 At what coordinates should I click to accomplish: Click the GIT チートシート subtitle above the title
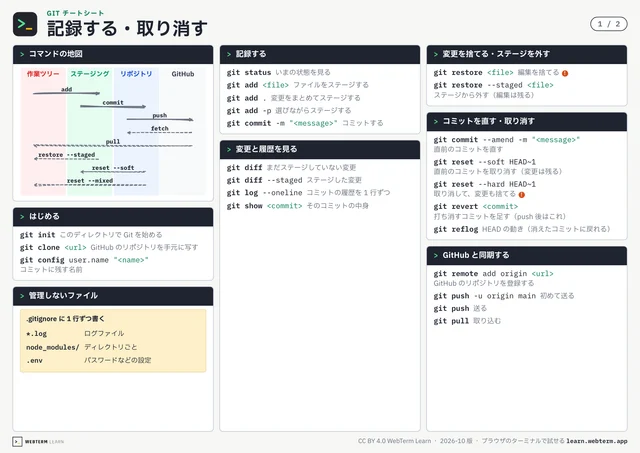[x=75, y=13]
